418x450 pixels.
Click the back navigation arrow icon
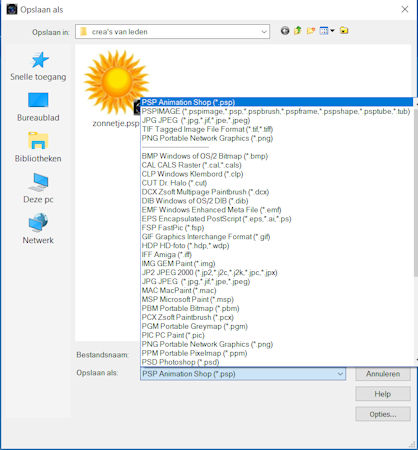coord(285,31)
